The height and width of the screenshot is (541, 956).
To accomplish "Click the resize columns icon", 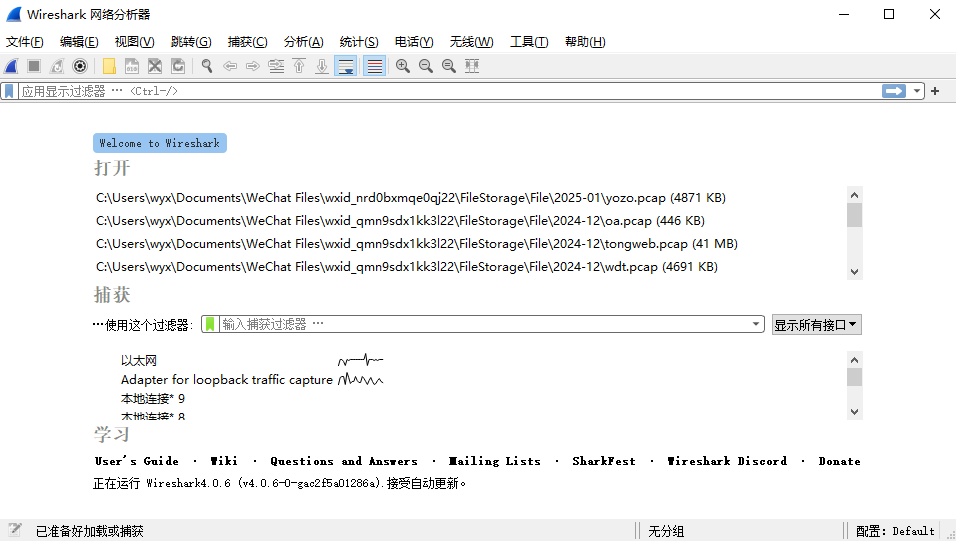I will coord(472,66).
